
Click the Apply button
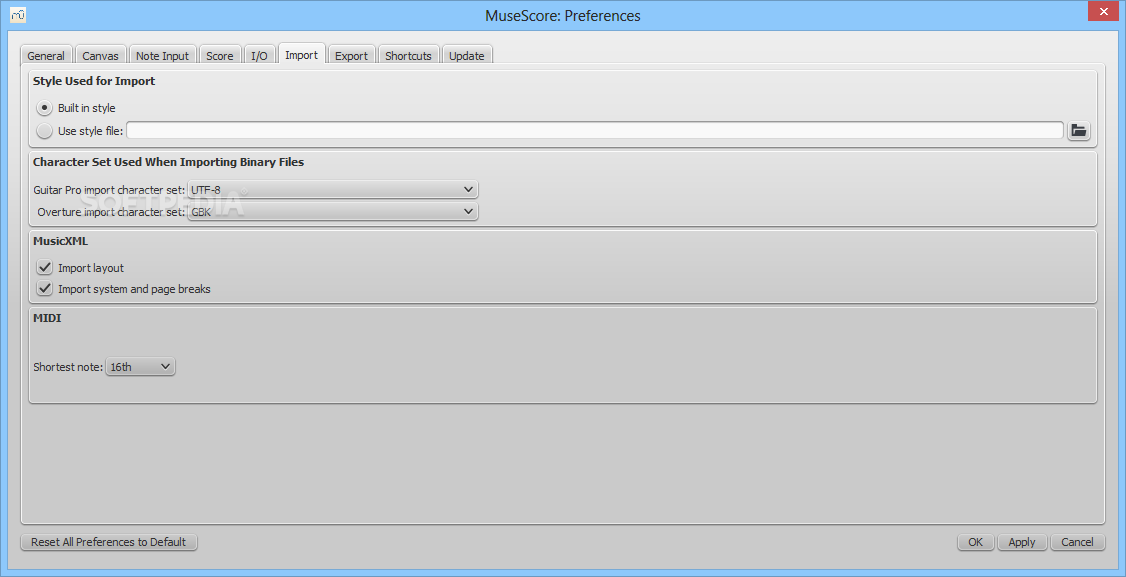(x=1022, y=542)
